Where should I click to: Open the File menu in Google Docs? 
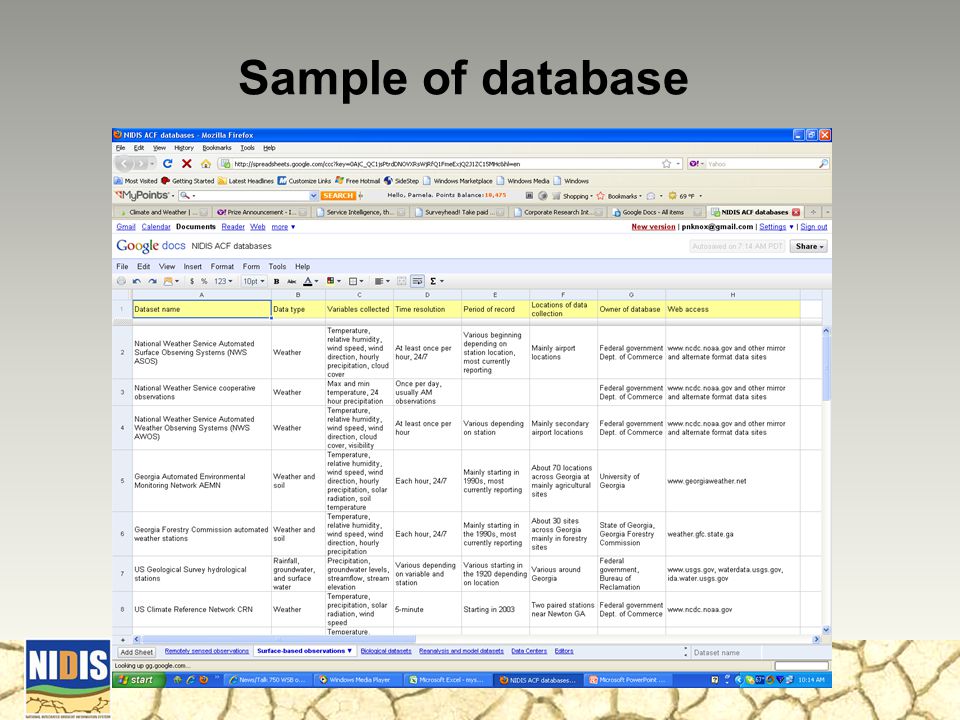[122, 266]
